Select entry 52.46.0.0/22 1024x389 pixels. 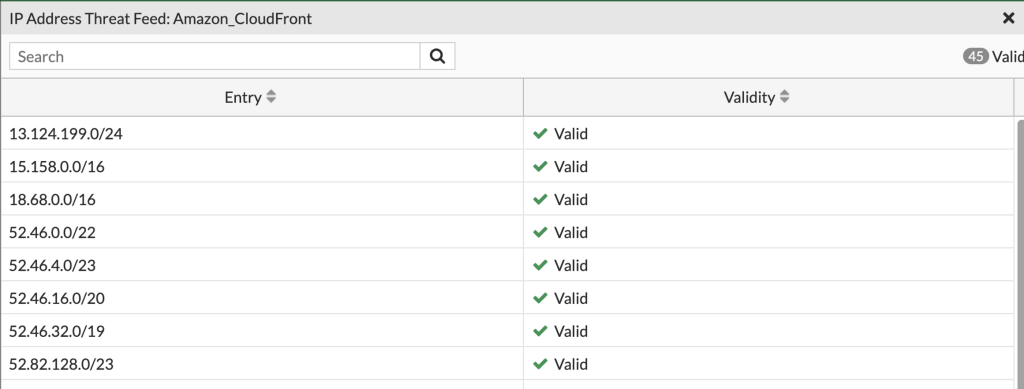click(52, 232)
